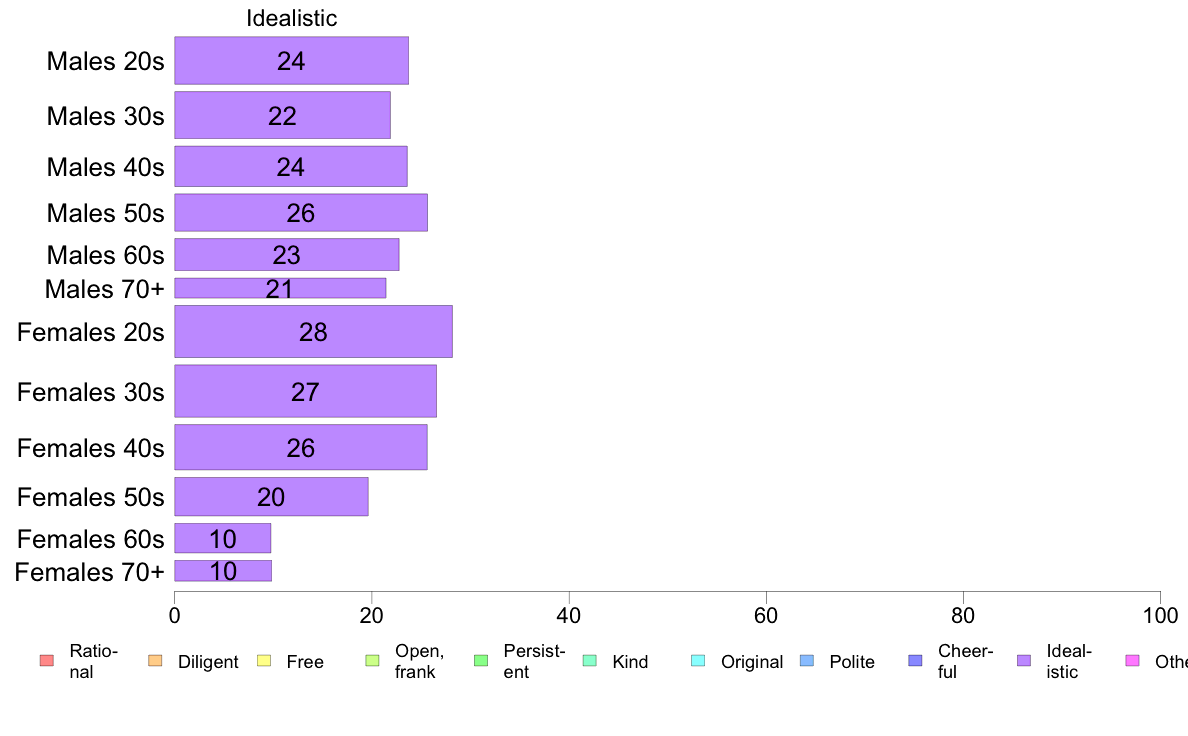Click the Females 30s axis label

pos(91,392)
